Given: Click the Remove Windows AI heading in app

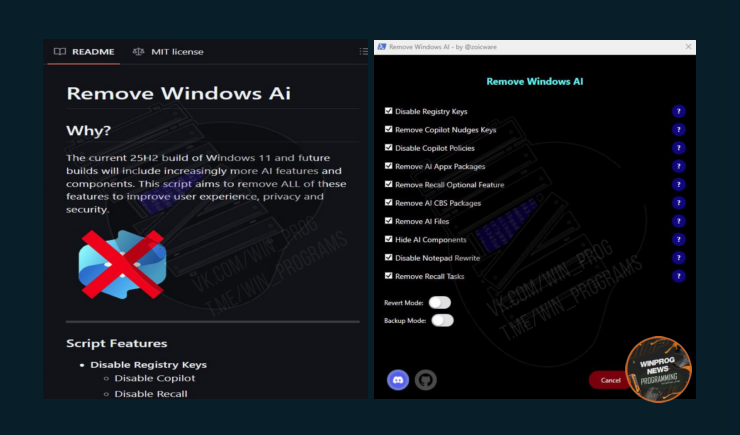Looking at the screenshot, I should [x=535, y=81].
